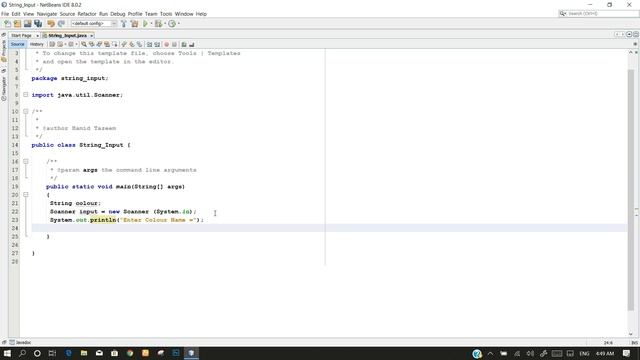Click the Toggle Rectangular Selection icon
The height and width of the screenshot is (360, 640).
(115, 44)
